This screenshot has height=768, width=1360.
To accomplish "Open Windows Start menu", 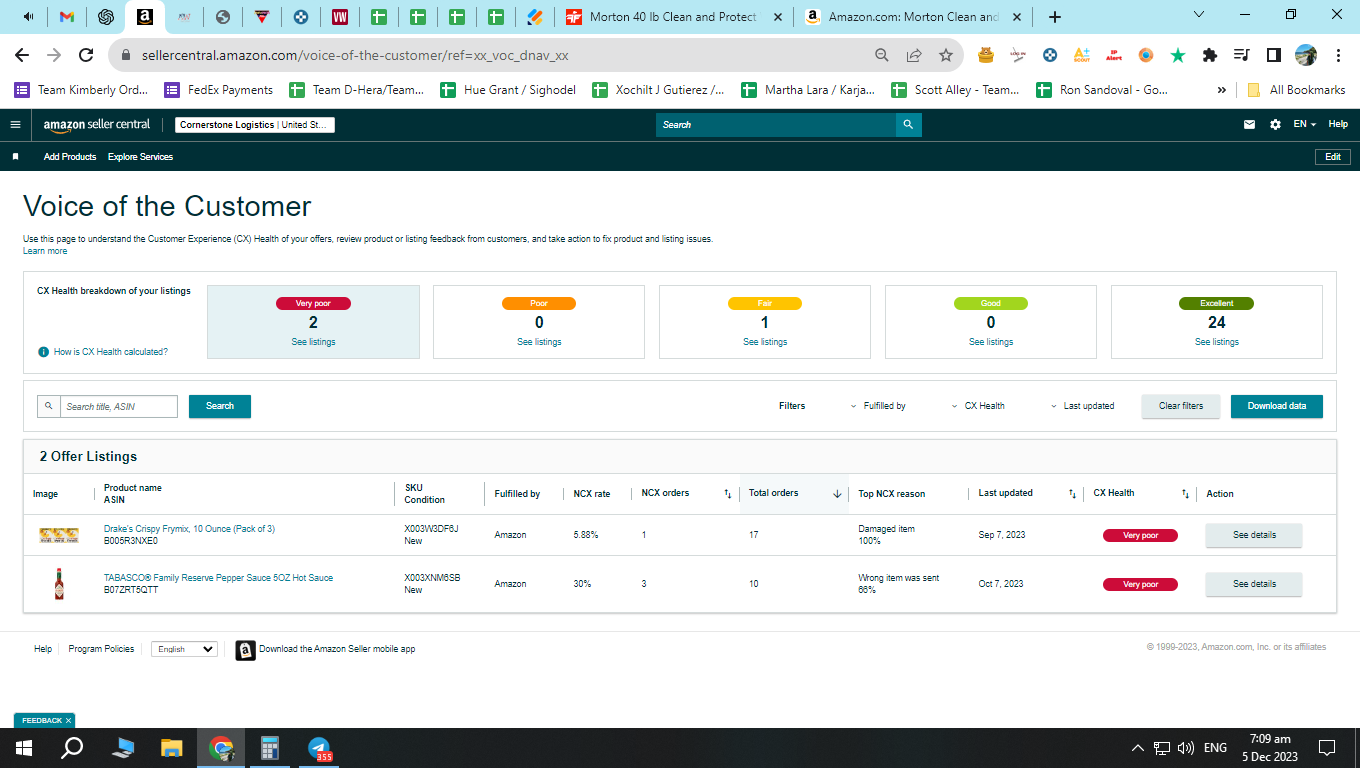I will [x=24, y=747].
